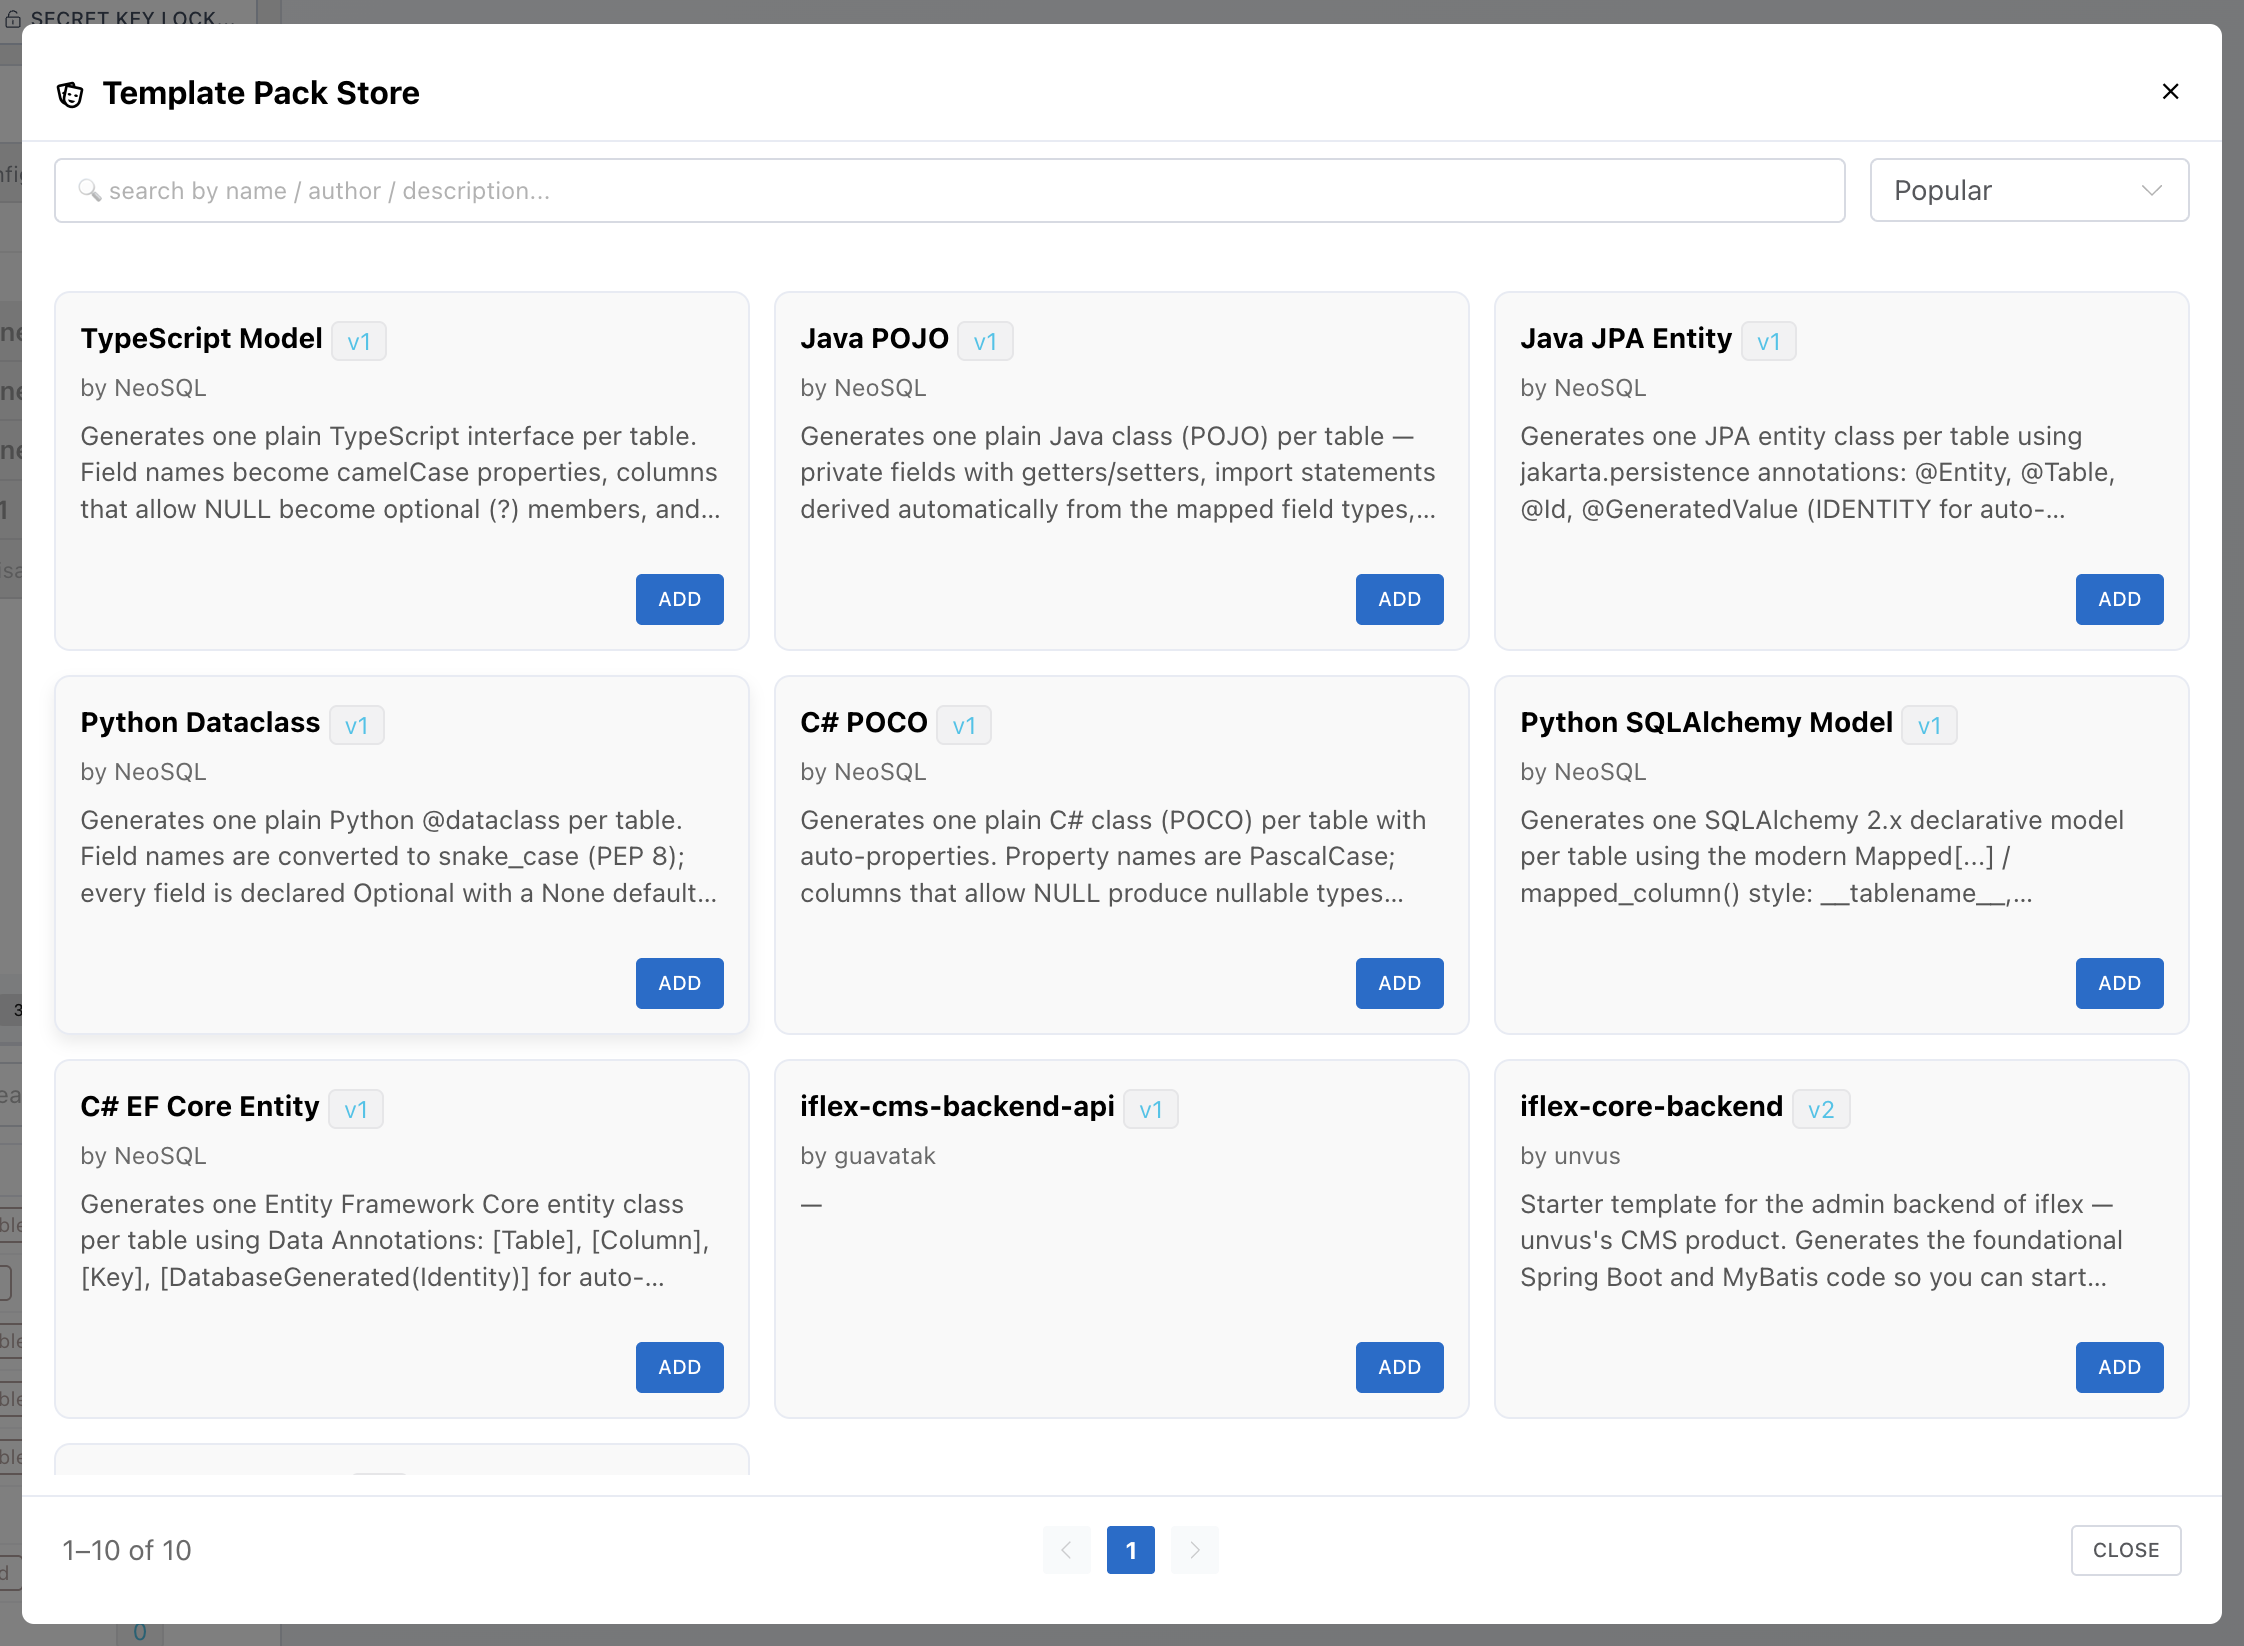Click the v1 badge on Python SQLAlchemy Model

[x=1930, y=725]
